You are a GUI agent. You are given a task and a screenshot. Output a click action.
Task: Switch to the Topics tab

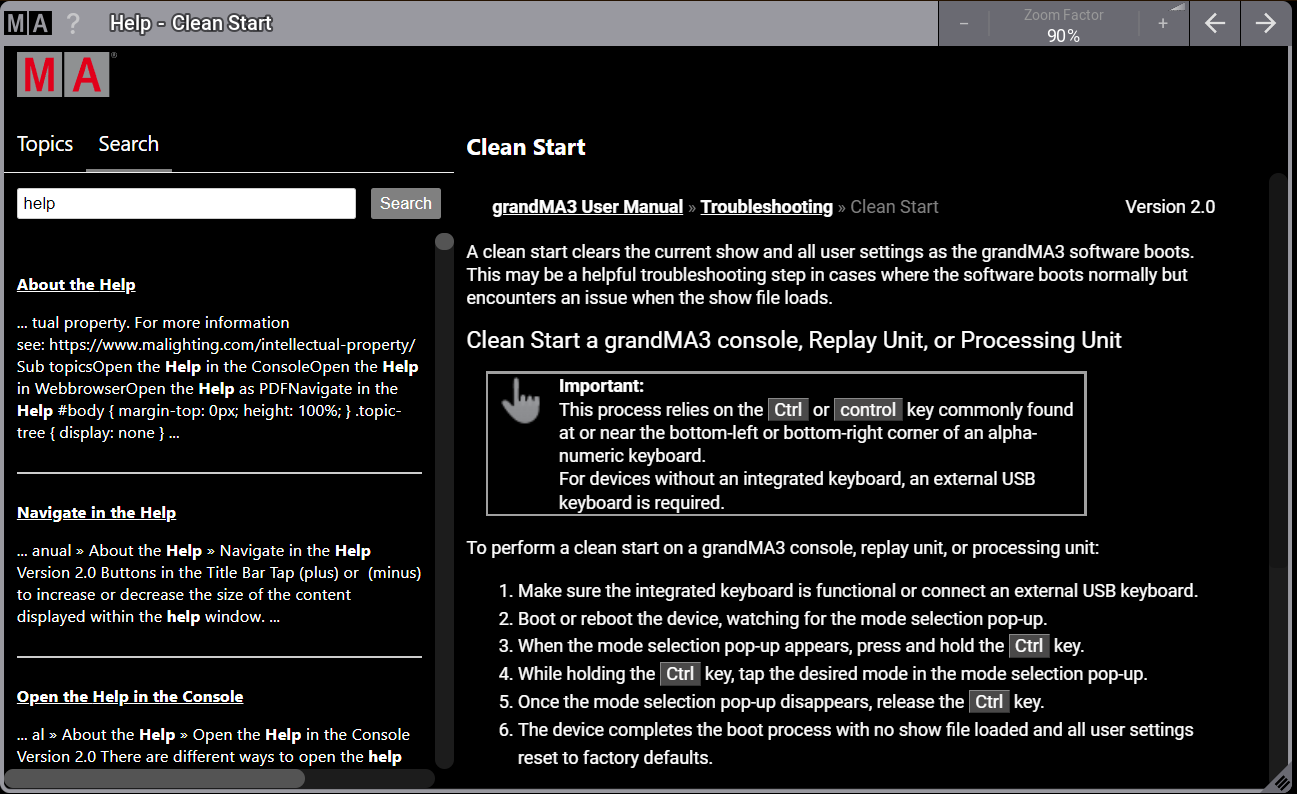45,144
